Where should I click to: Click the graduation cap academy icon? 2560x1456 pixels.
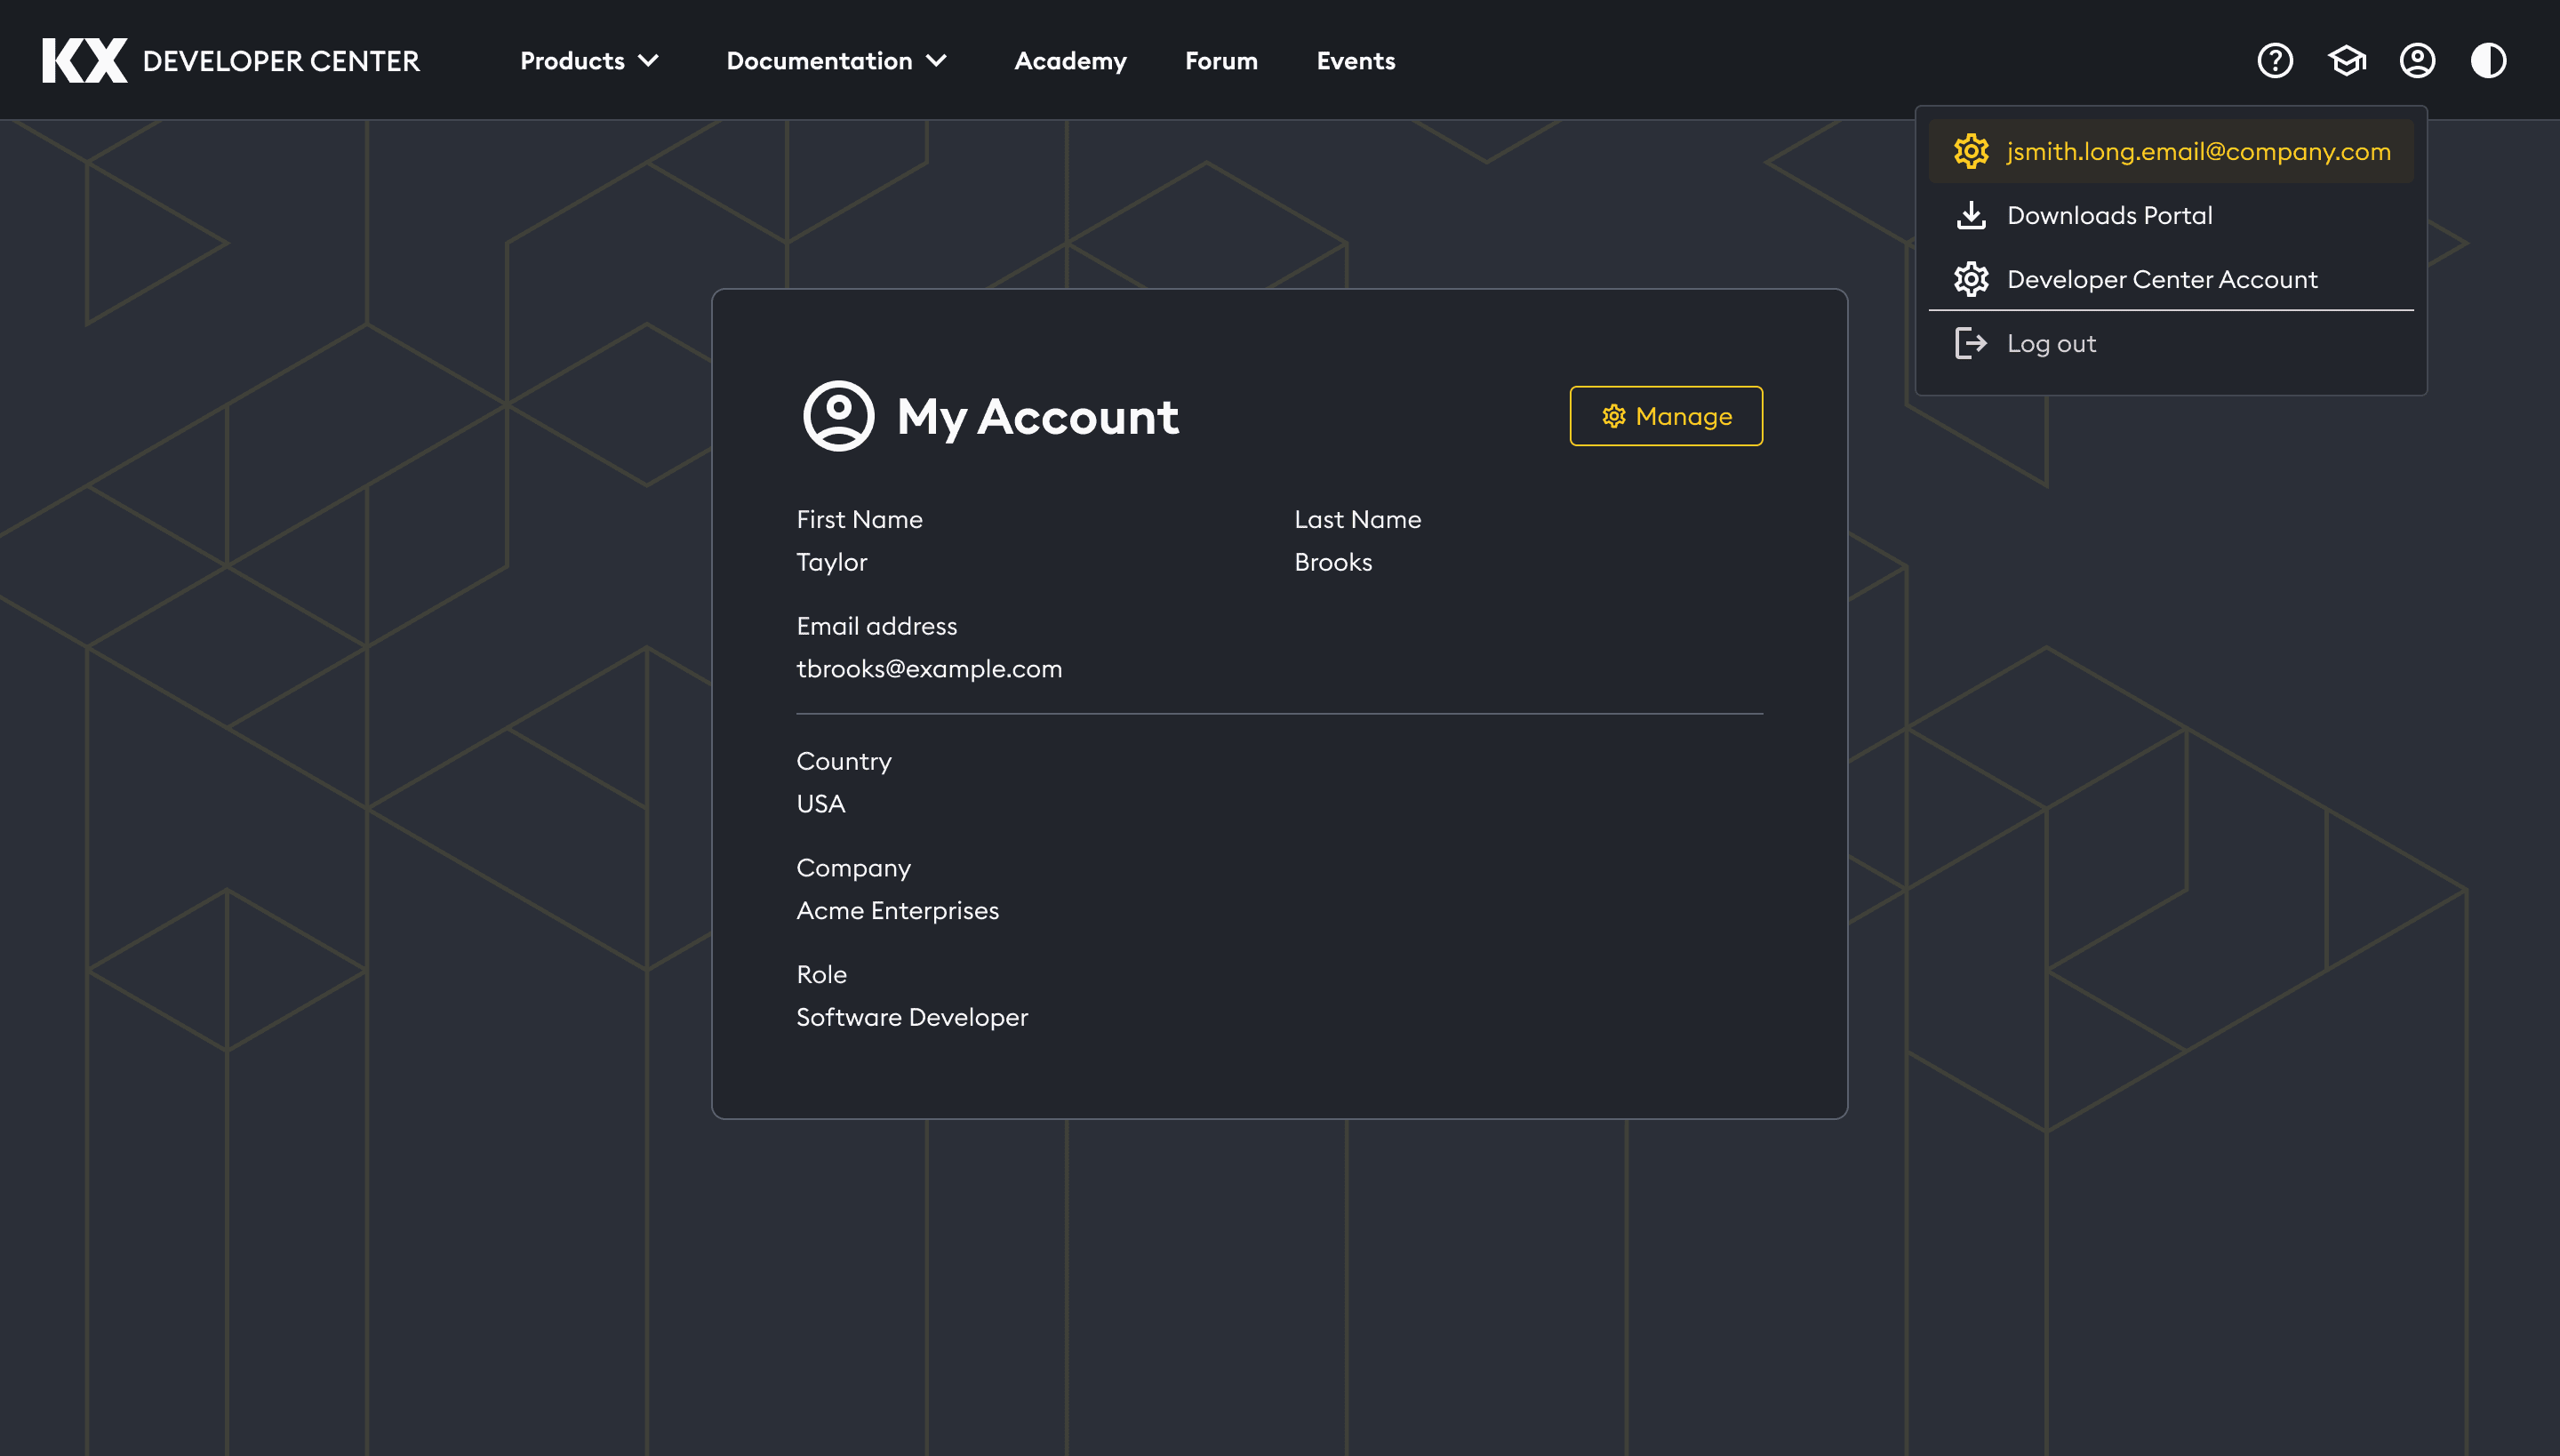(2346, 60)
